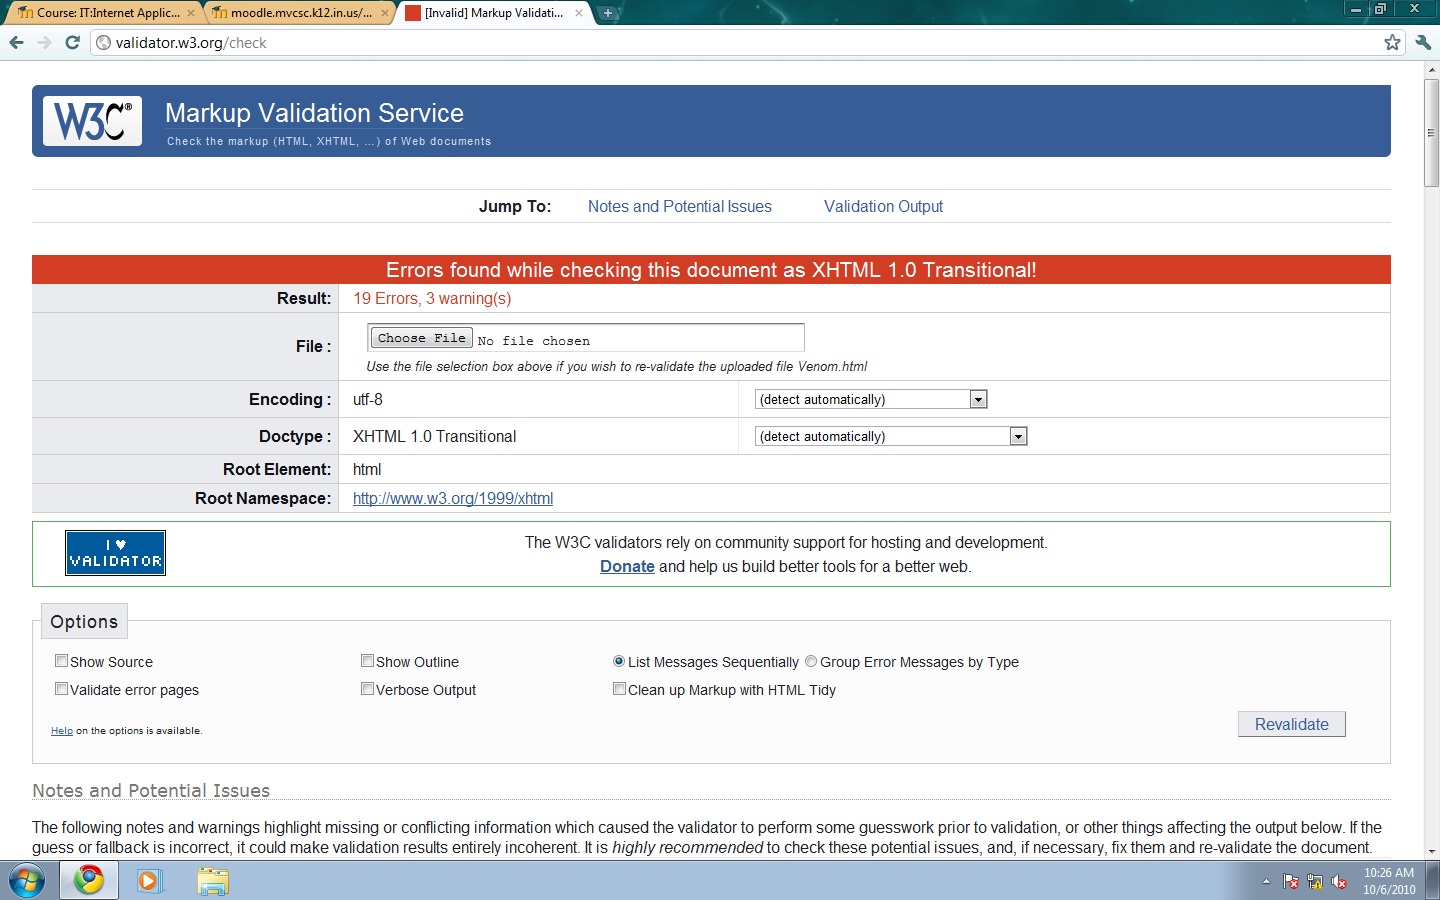
Task: Follow the Donate link
Action: point(627,566)
